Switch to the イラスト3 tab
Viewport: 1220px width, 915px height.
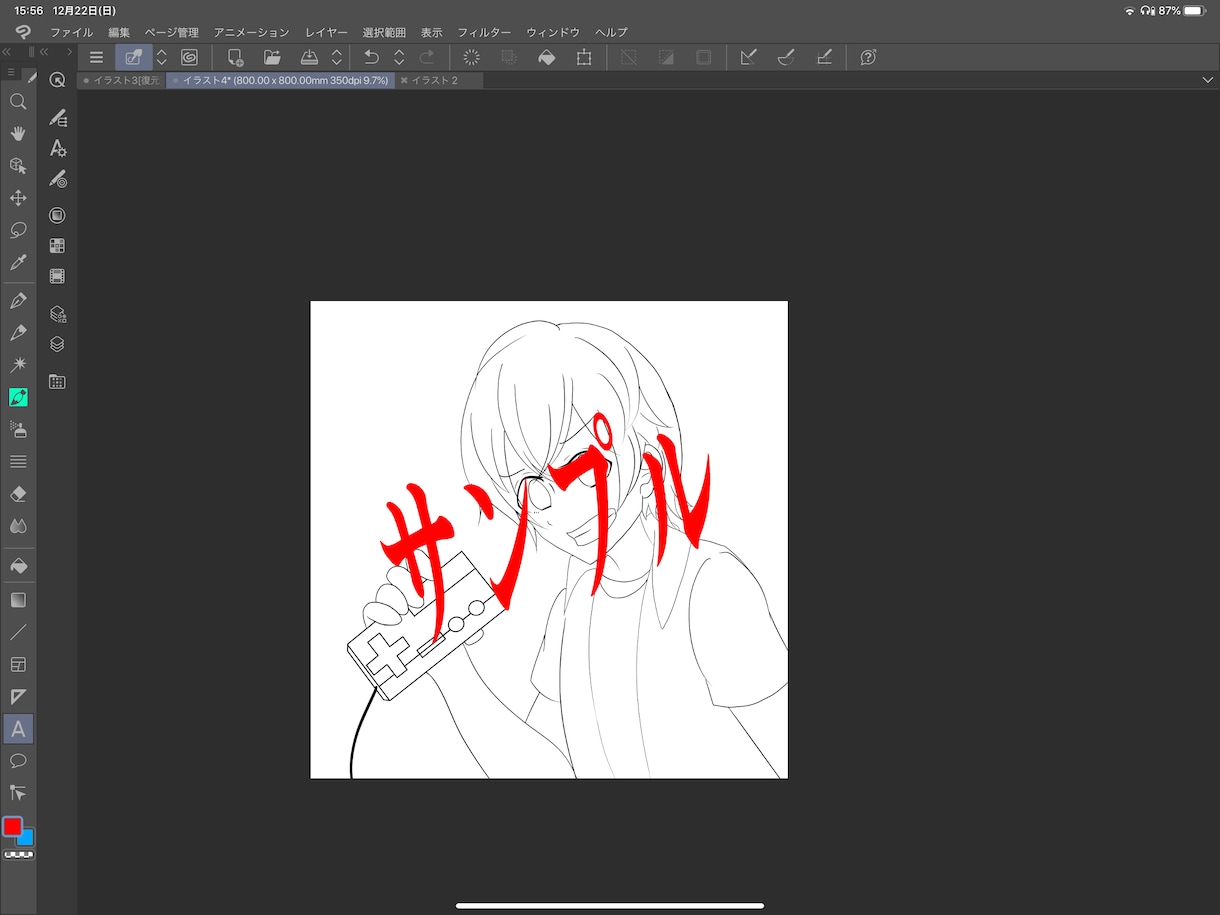(x=121, y=80)
